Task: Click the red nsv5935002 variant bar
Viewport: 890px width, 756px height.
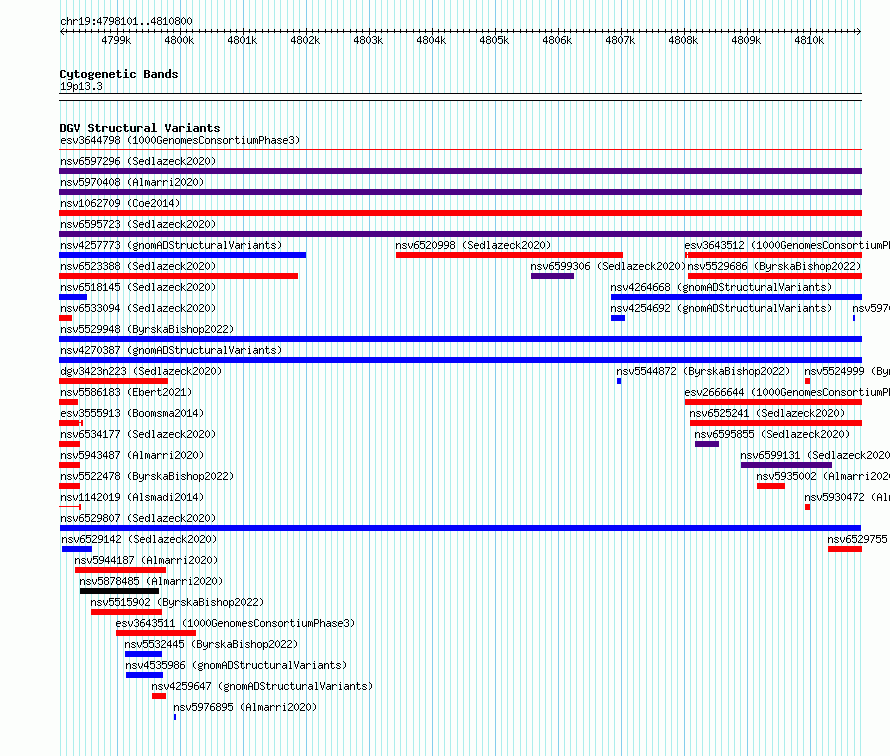Action: [x=771, y=486]
